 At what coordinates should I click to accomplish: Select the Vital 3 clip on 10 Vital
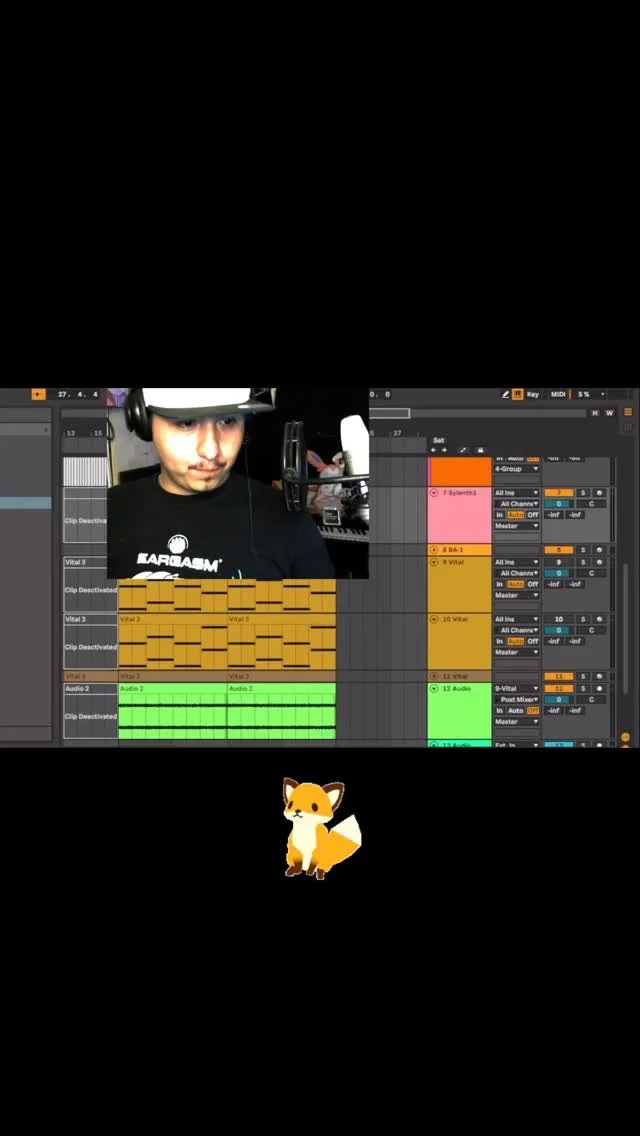pos(173,642)
